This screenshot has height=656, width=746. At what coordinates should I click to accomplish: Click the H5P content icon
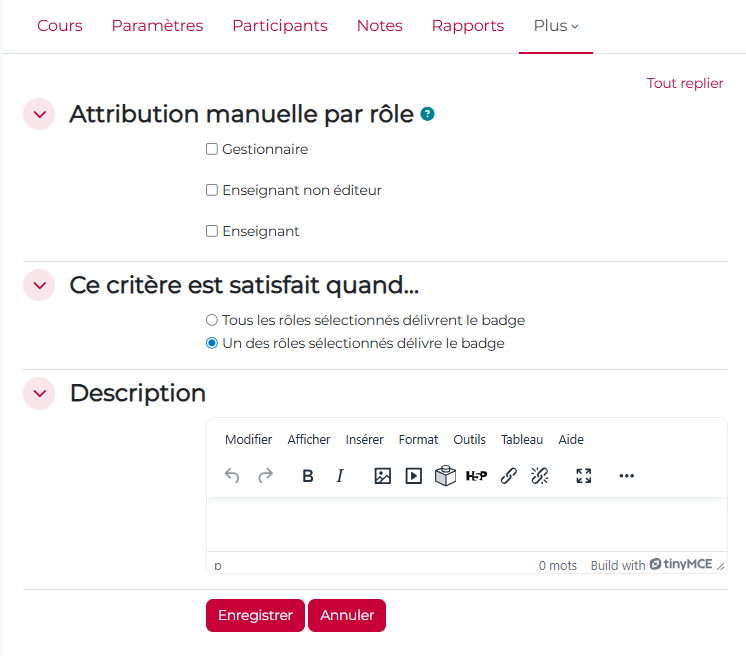pos(476,476)
